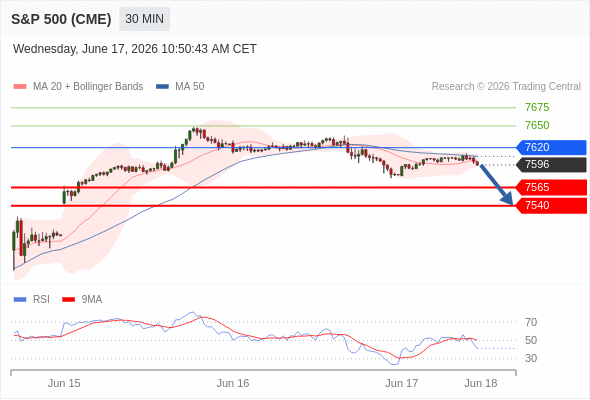This screenshot has width=590, height=400.
Task: Toggle the MA 50 legend label
Action: click(190, 87)
